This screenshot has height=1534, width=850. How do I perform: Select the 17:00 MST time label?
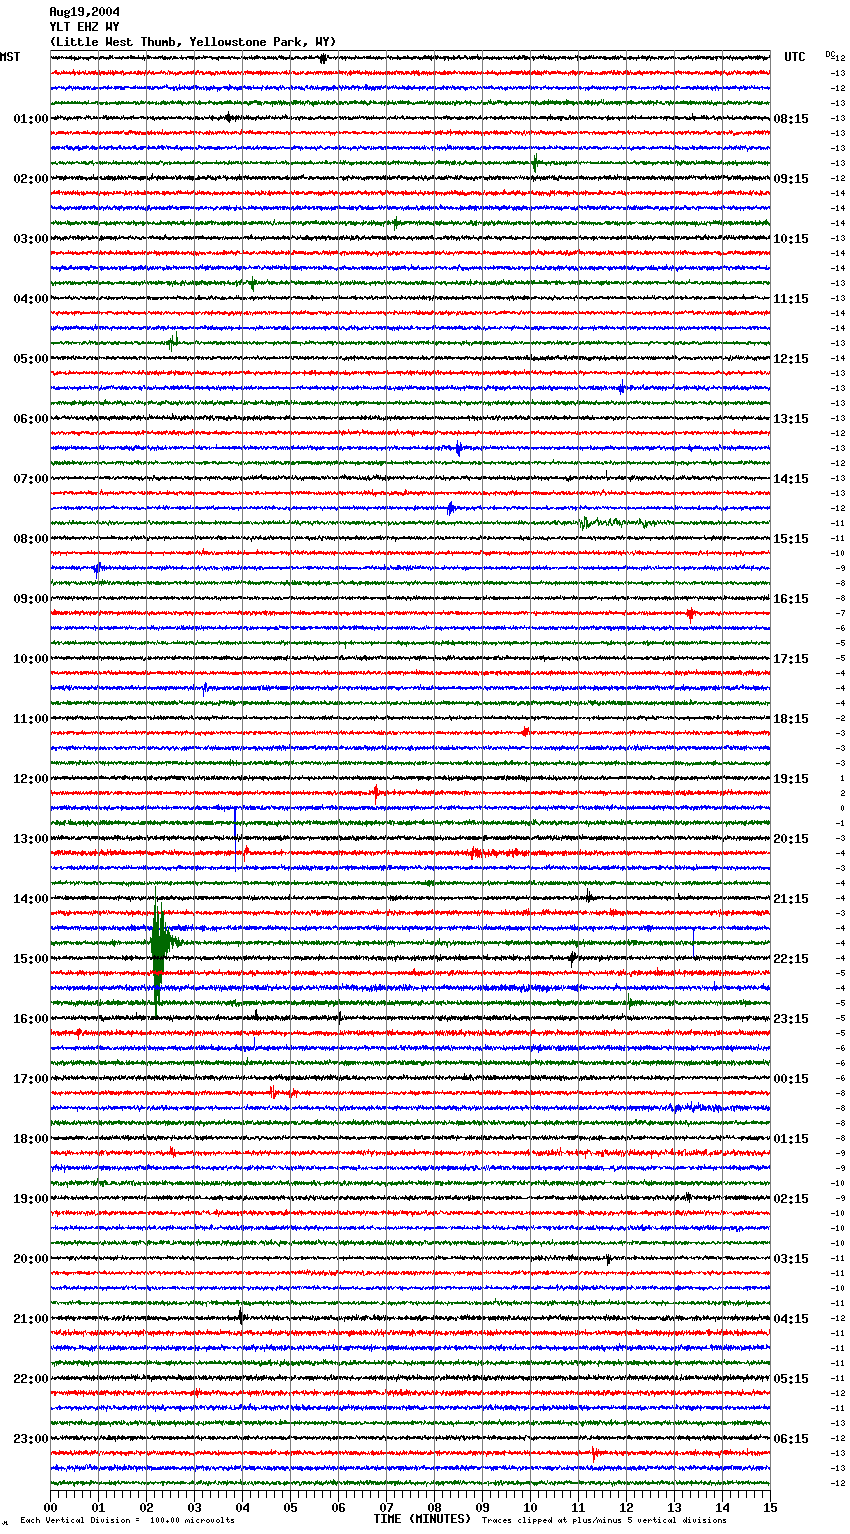[x=31, y=1079]
